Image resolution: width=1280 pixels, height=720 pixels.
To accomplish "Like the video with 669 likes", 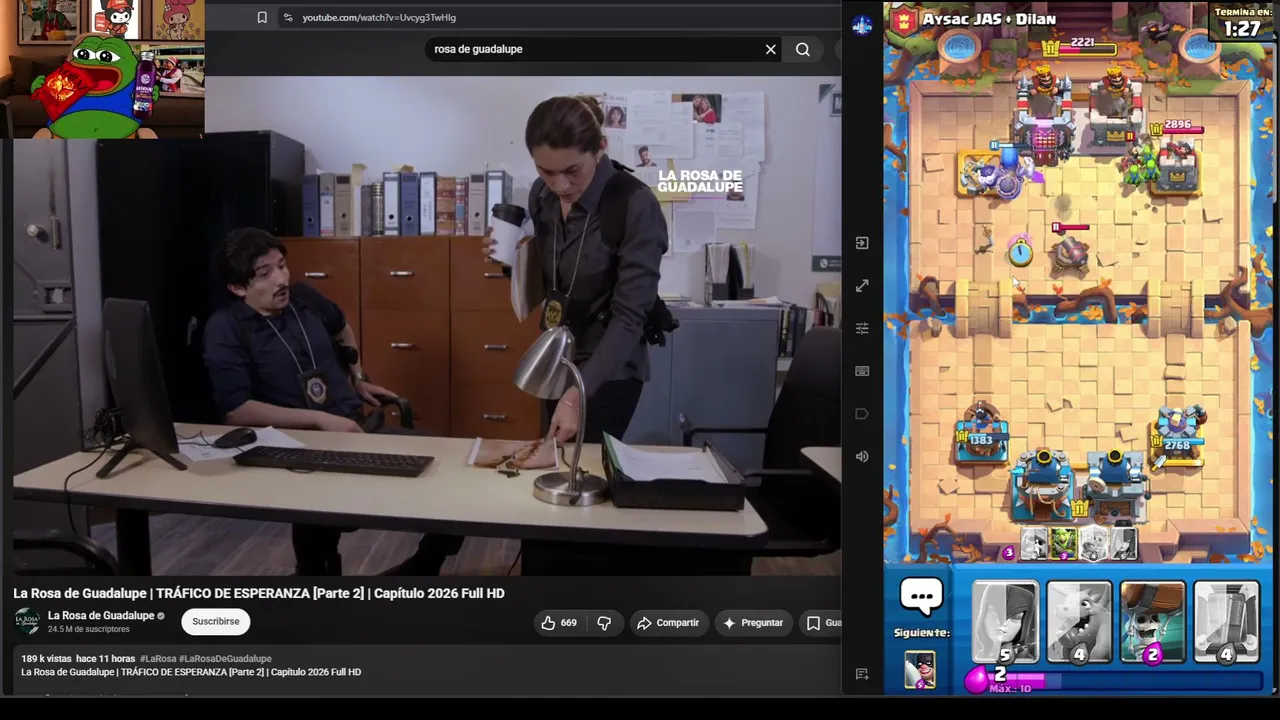I will 559,623.
